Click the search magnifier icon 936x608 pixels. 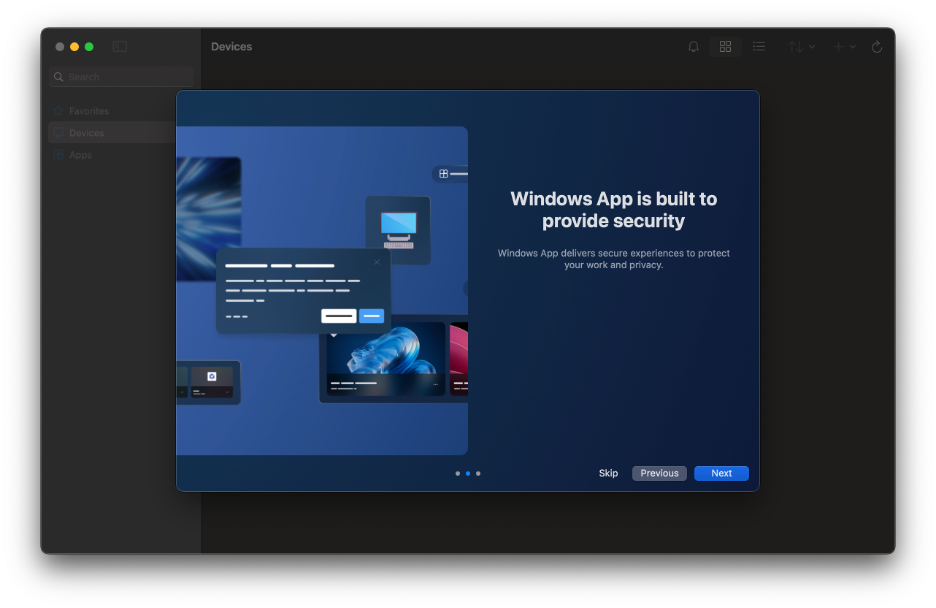tap(59, 77)
